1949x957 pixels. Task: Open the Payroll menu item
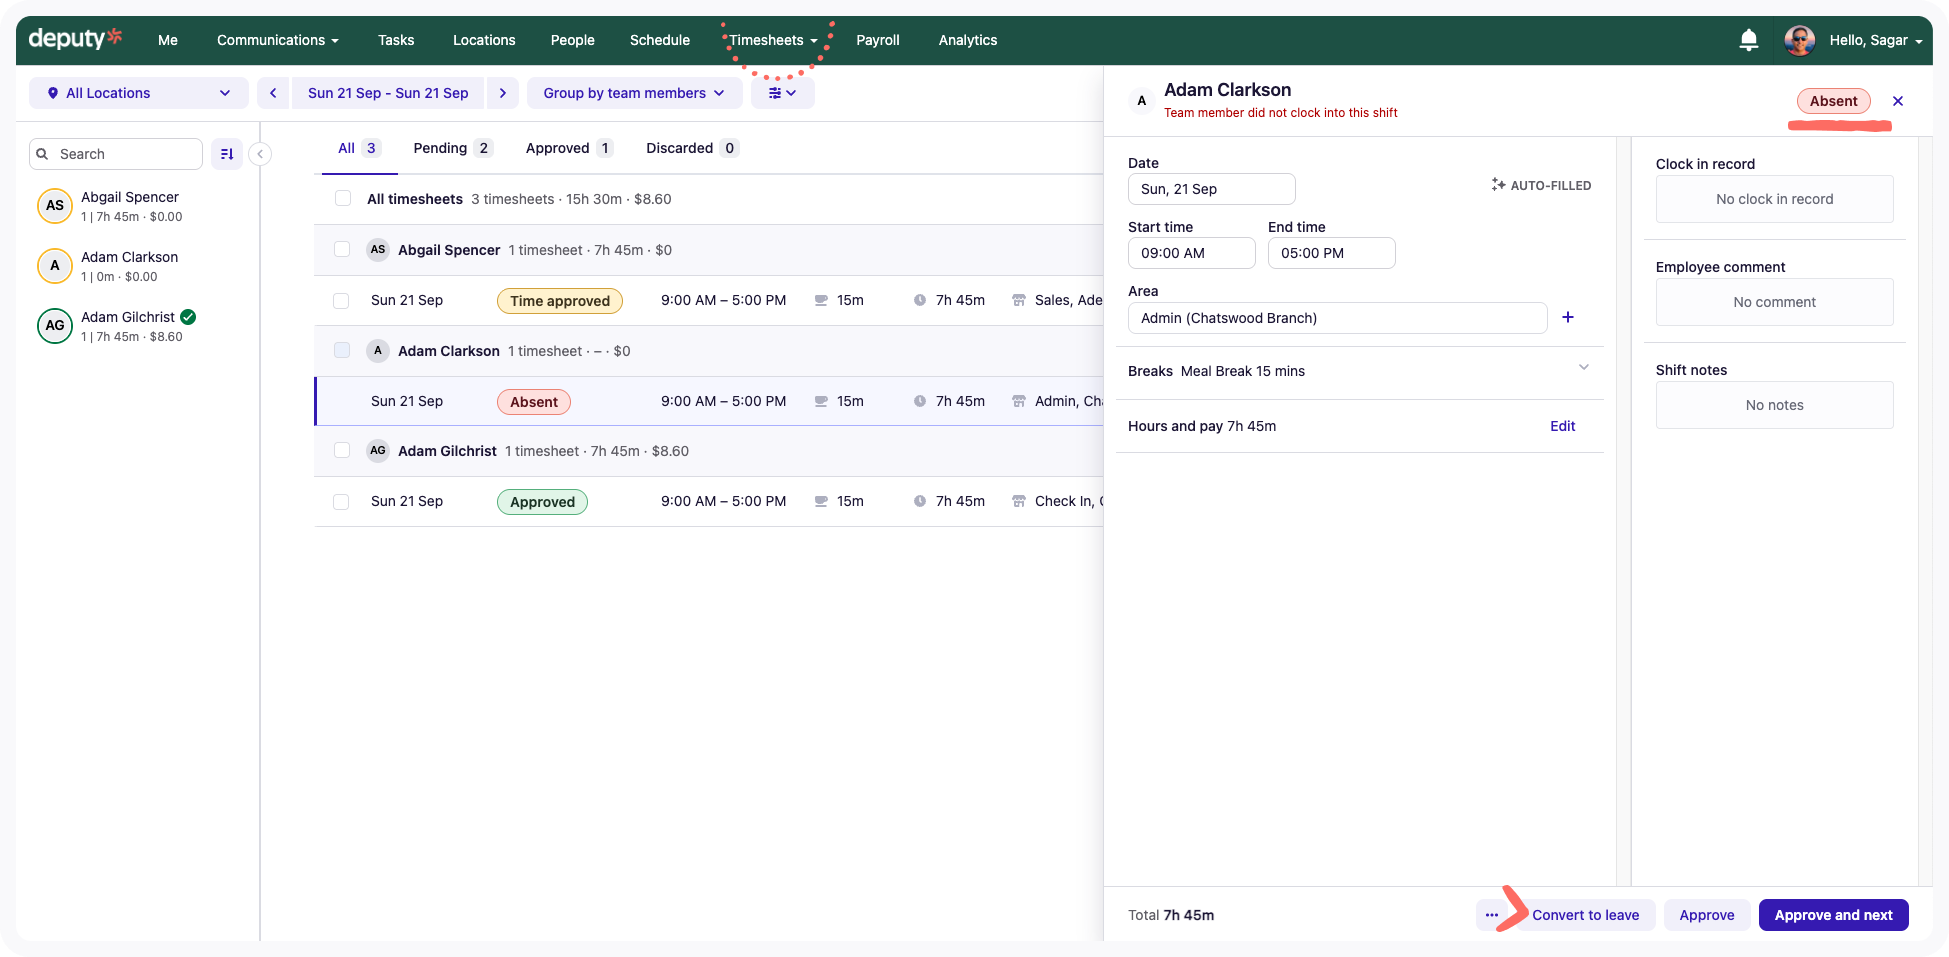(877, 40)
